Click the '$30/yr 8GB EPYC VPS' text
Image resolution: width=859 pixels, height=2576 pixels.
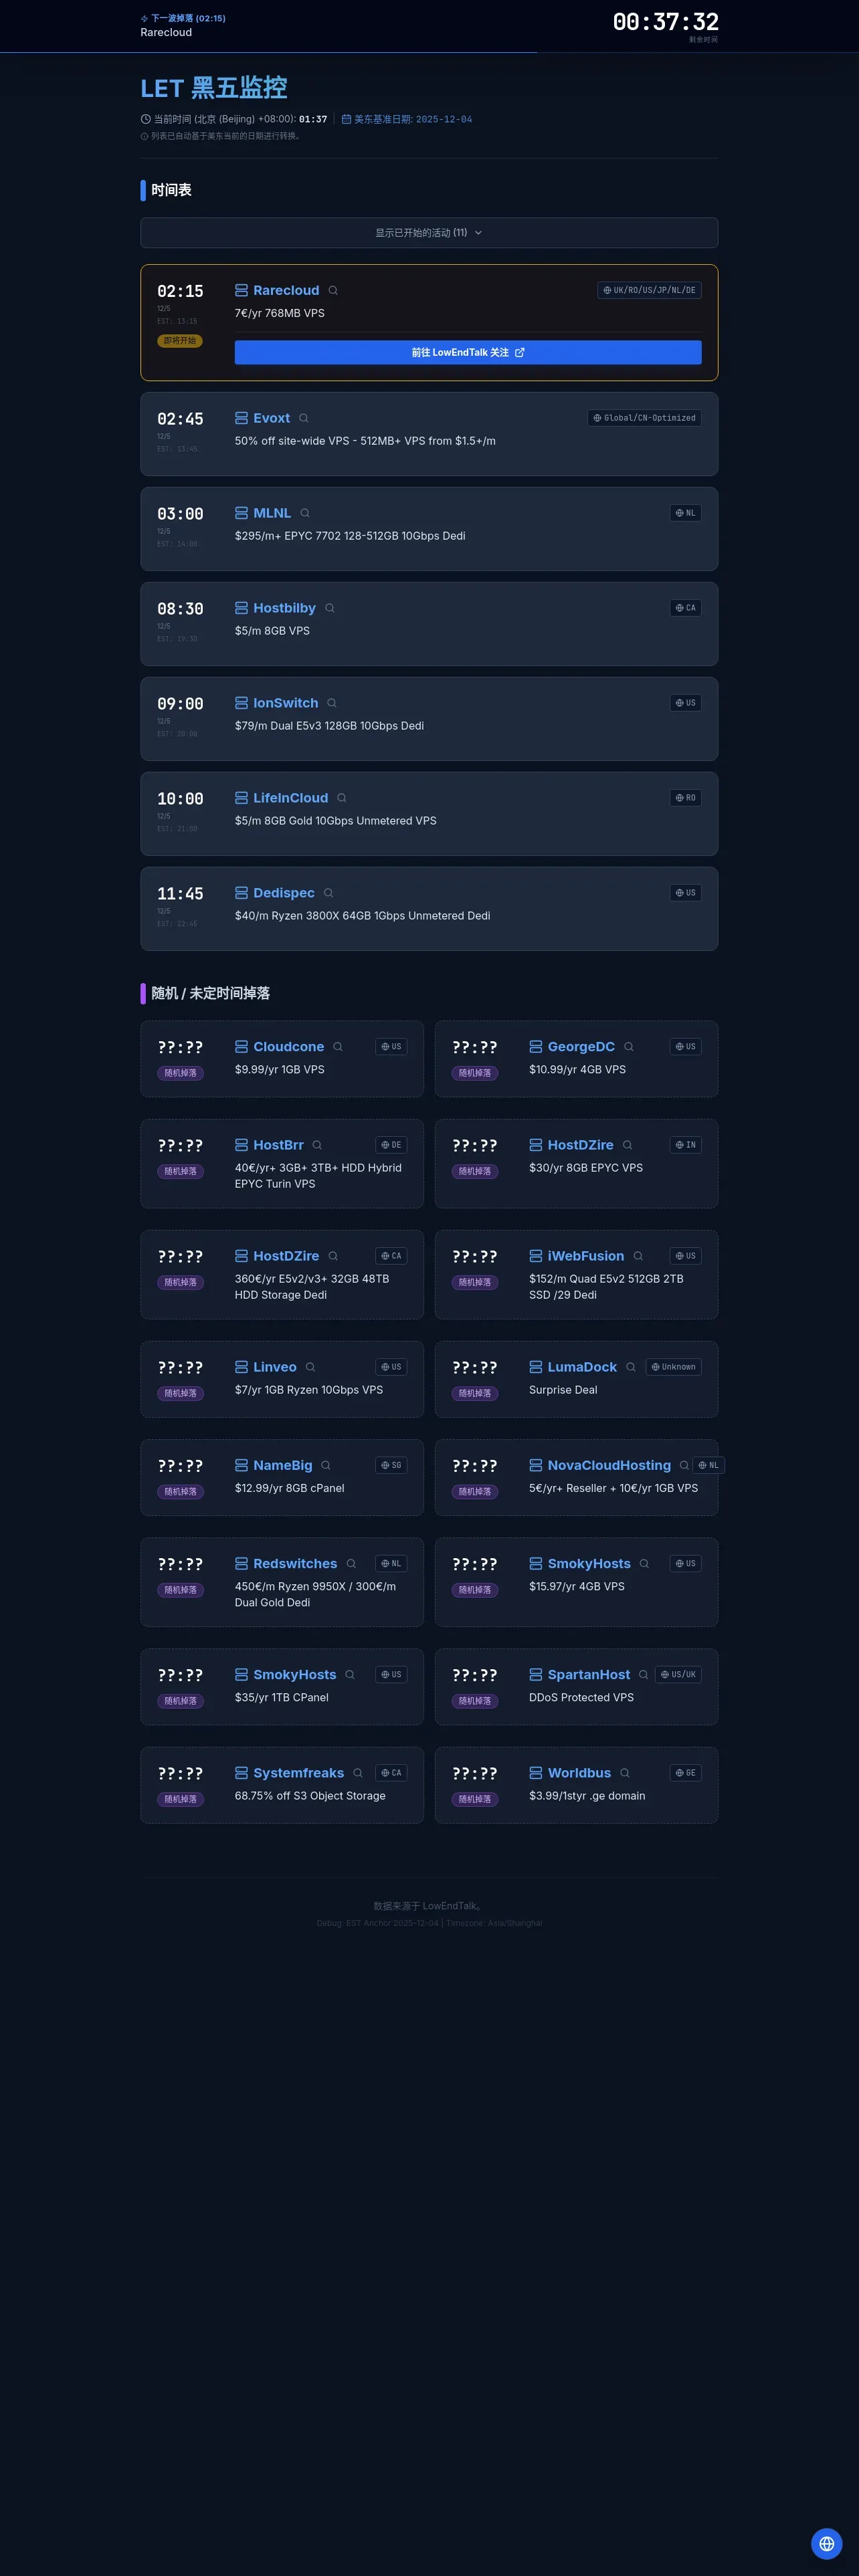pos(586,1168)
